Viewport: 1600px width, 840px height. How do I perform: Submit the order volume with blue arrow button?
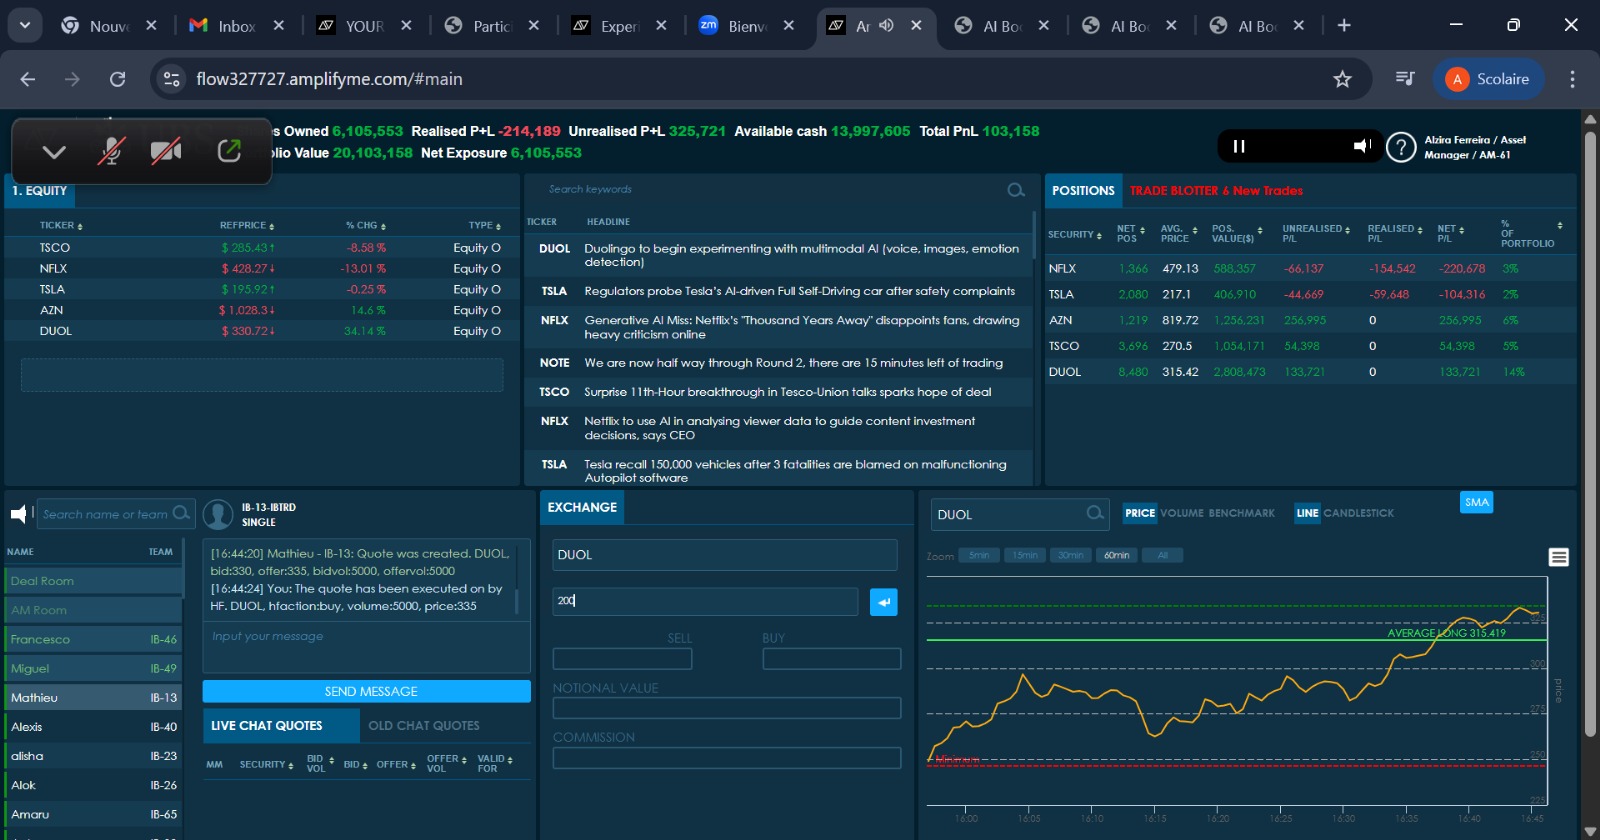click(x=884, y=602)
